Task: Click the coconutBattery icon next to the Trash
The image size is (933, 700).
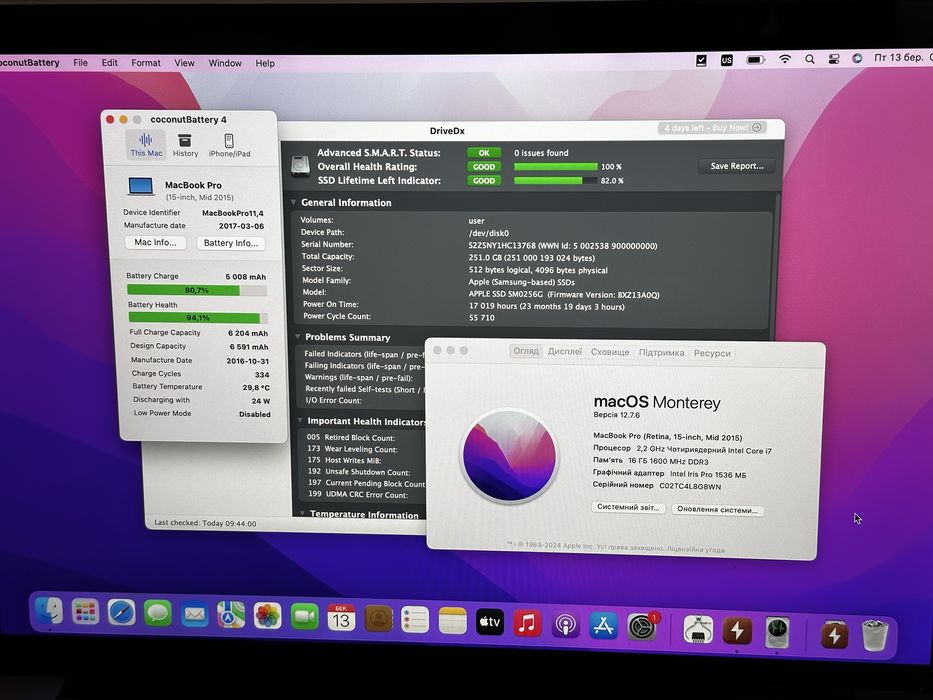Action: (834, 635)
